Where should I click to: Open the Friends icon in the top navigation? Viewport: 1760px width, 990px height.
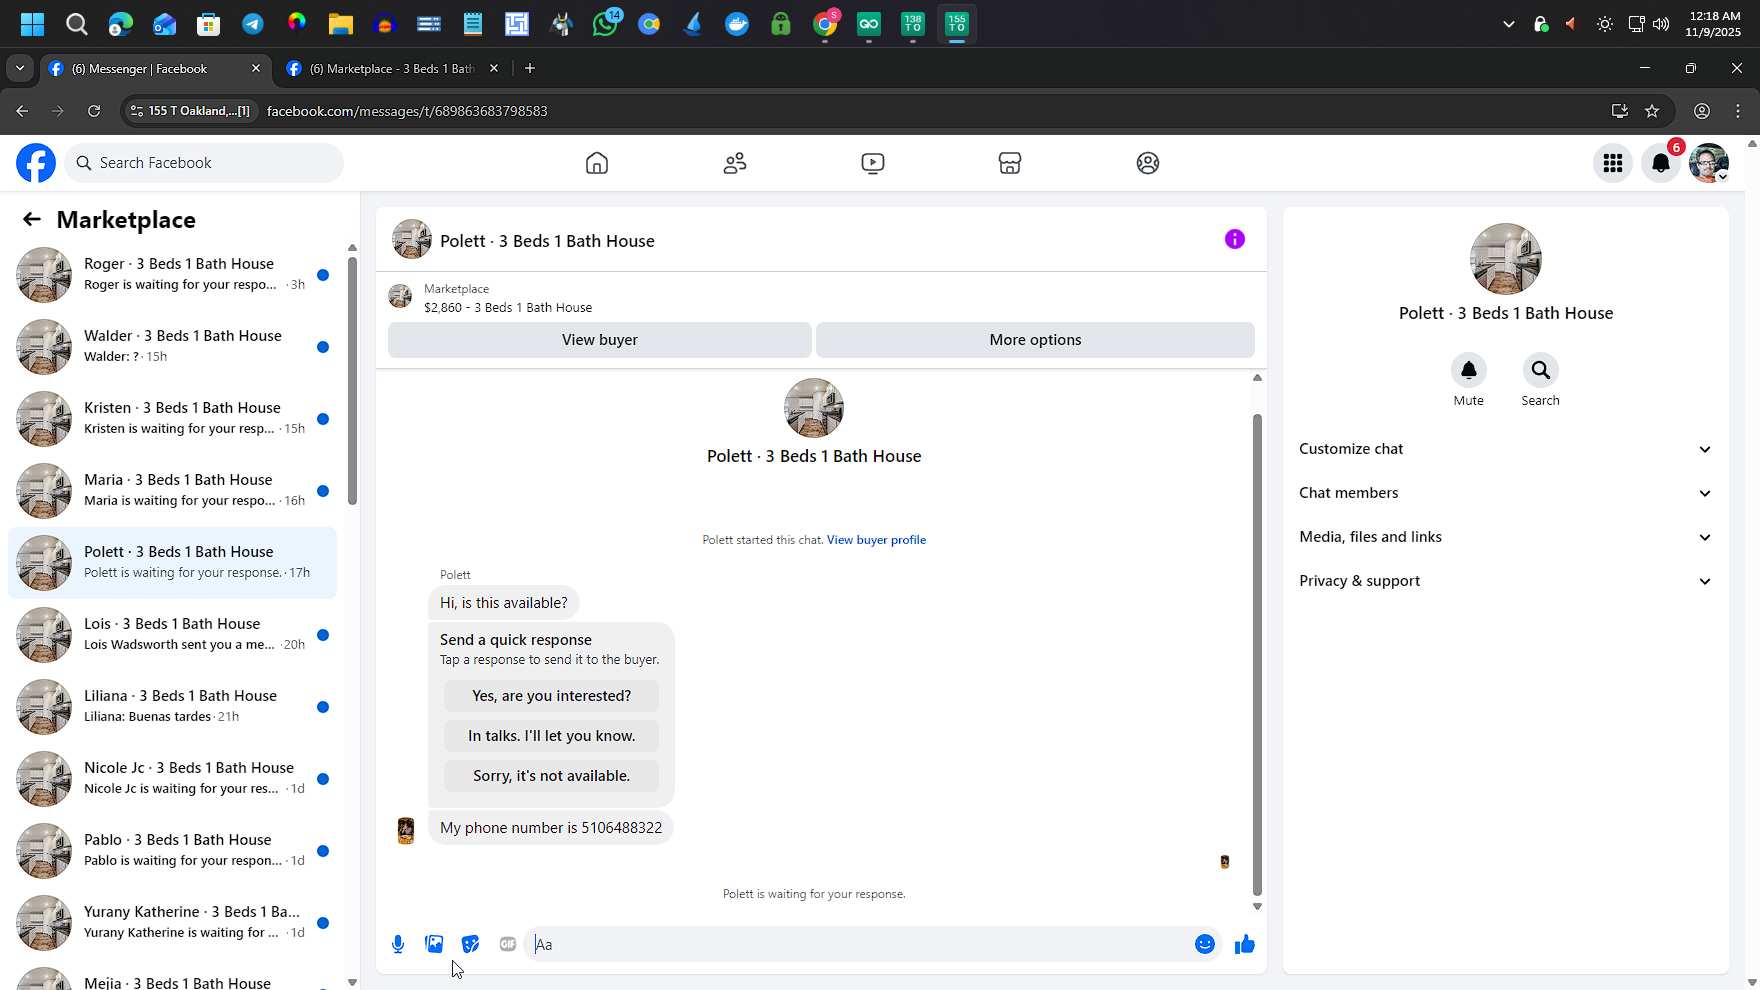coord(735,163)
